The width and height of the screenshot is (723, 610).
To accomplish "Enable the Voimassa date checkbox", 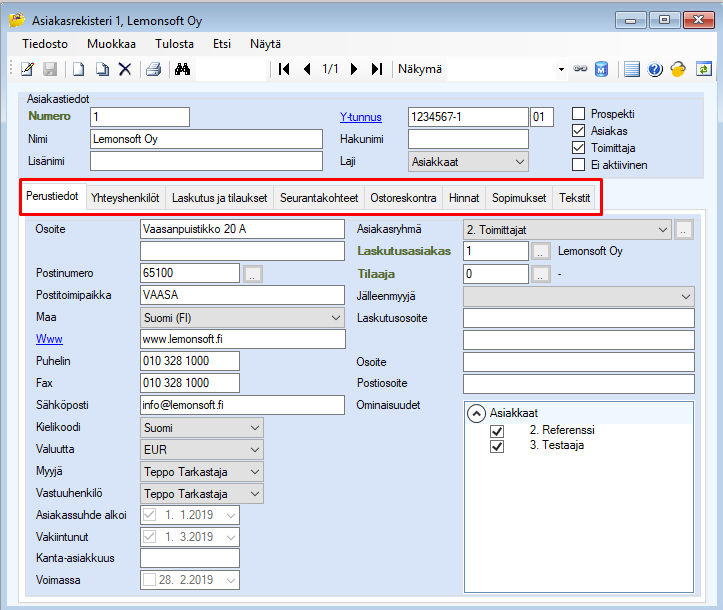I will 149,580.
